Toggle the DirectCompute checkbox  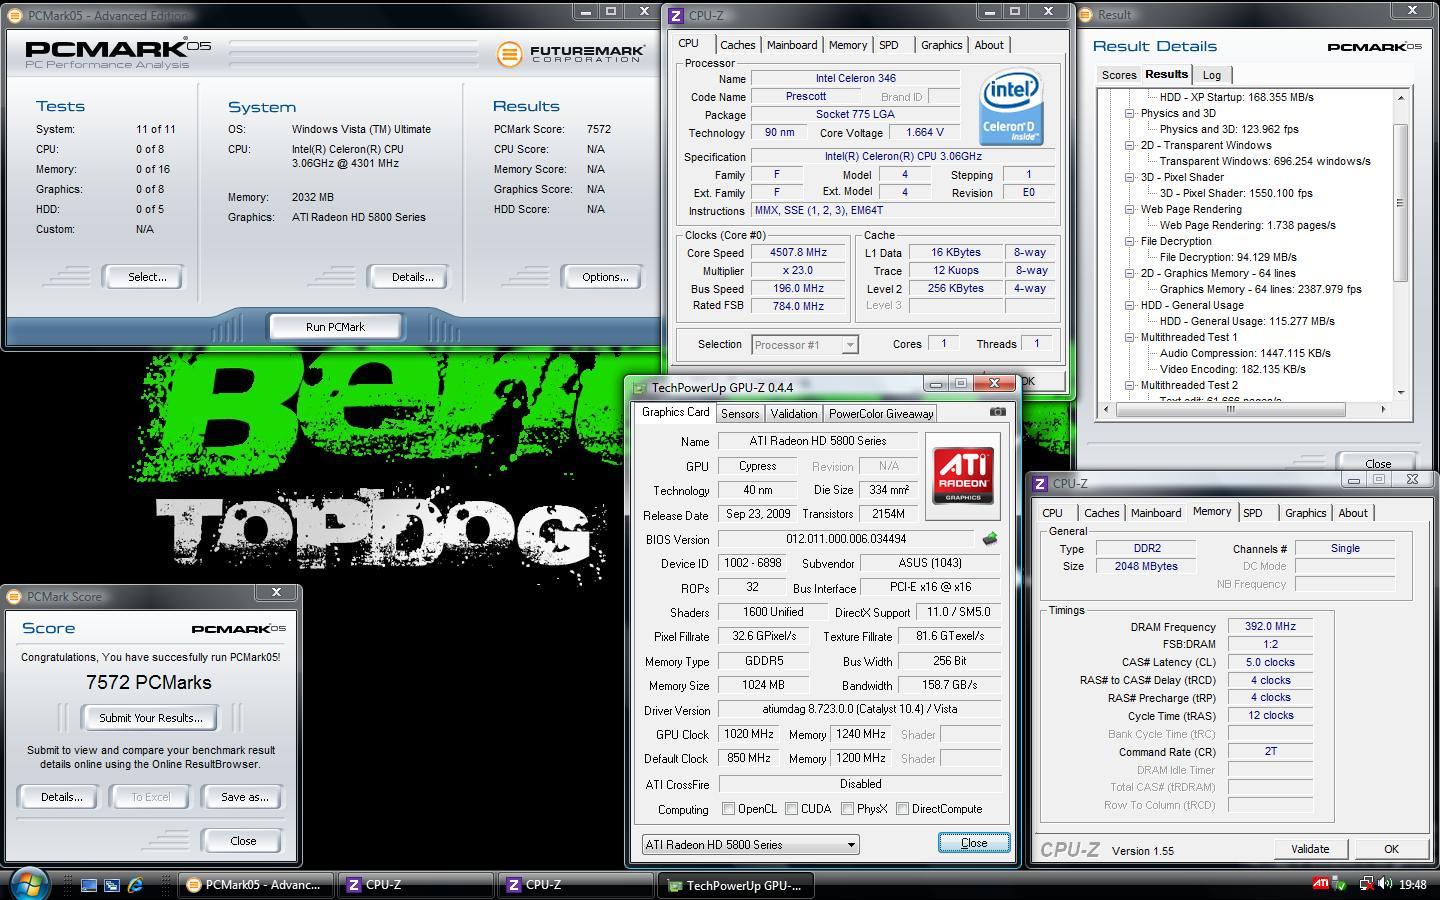click(x=902, y=809)
